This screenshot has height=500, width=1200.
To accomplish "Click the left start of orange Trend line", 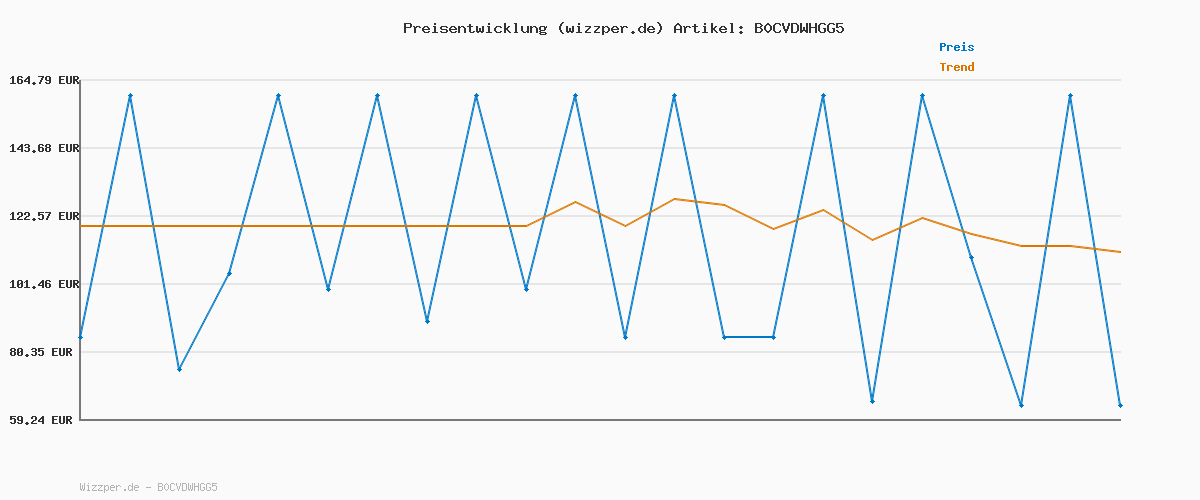I will coord(81,226).
